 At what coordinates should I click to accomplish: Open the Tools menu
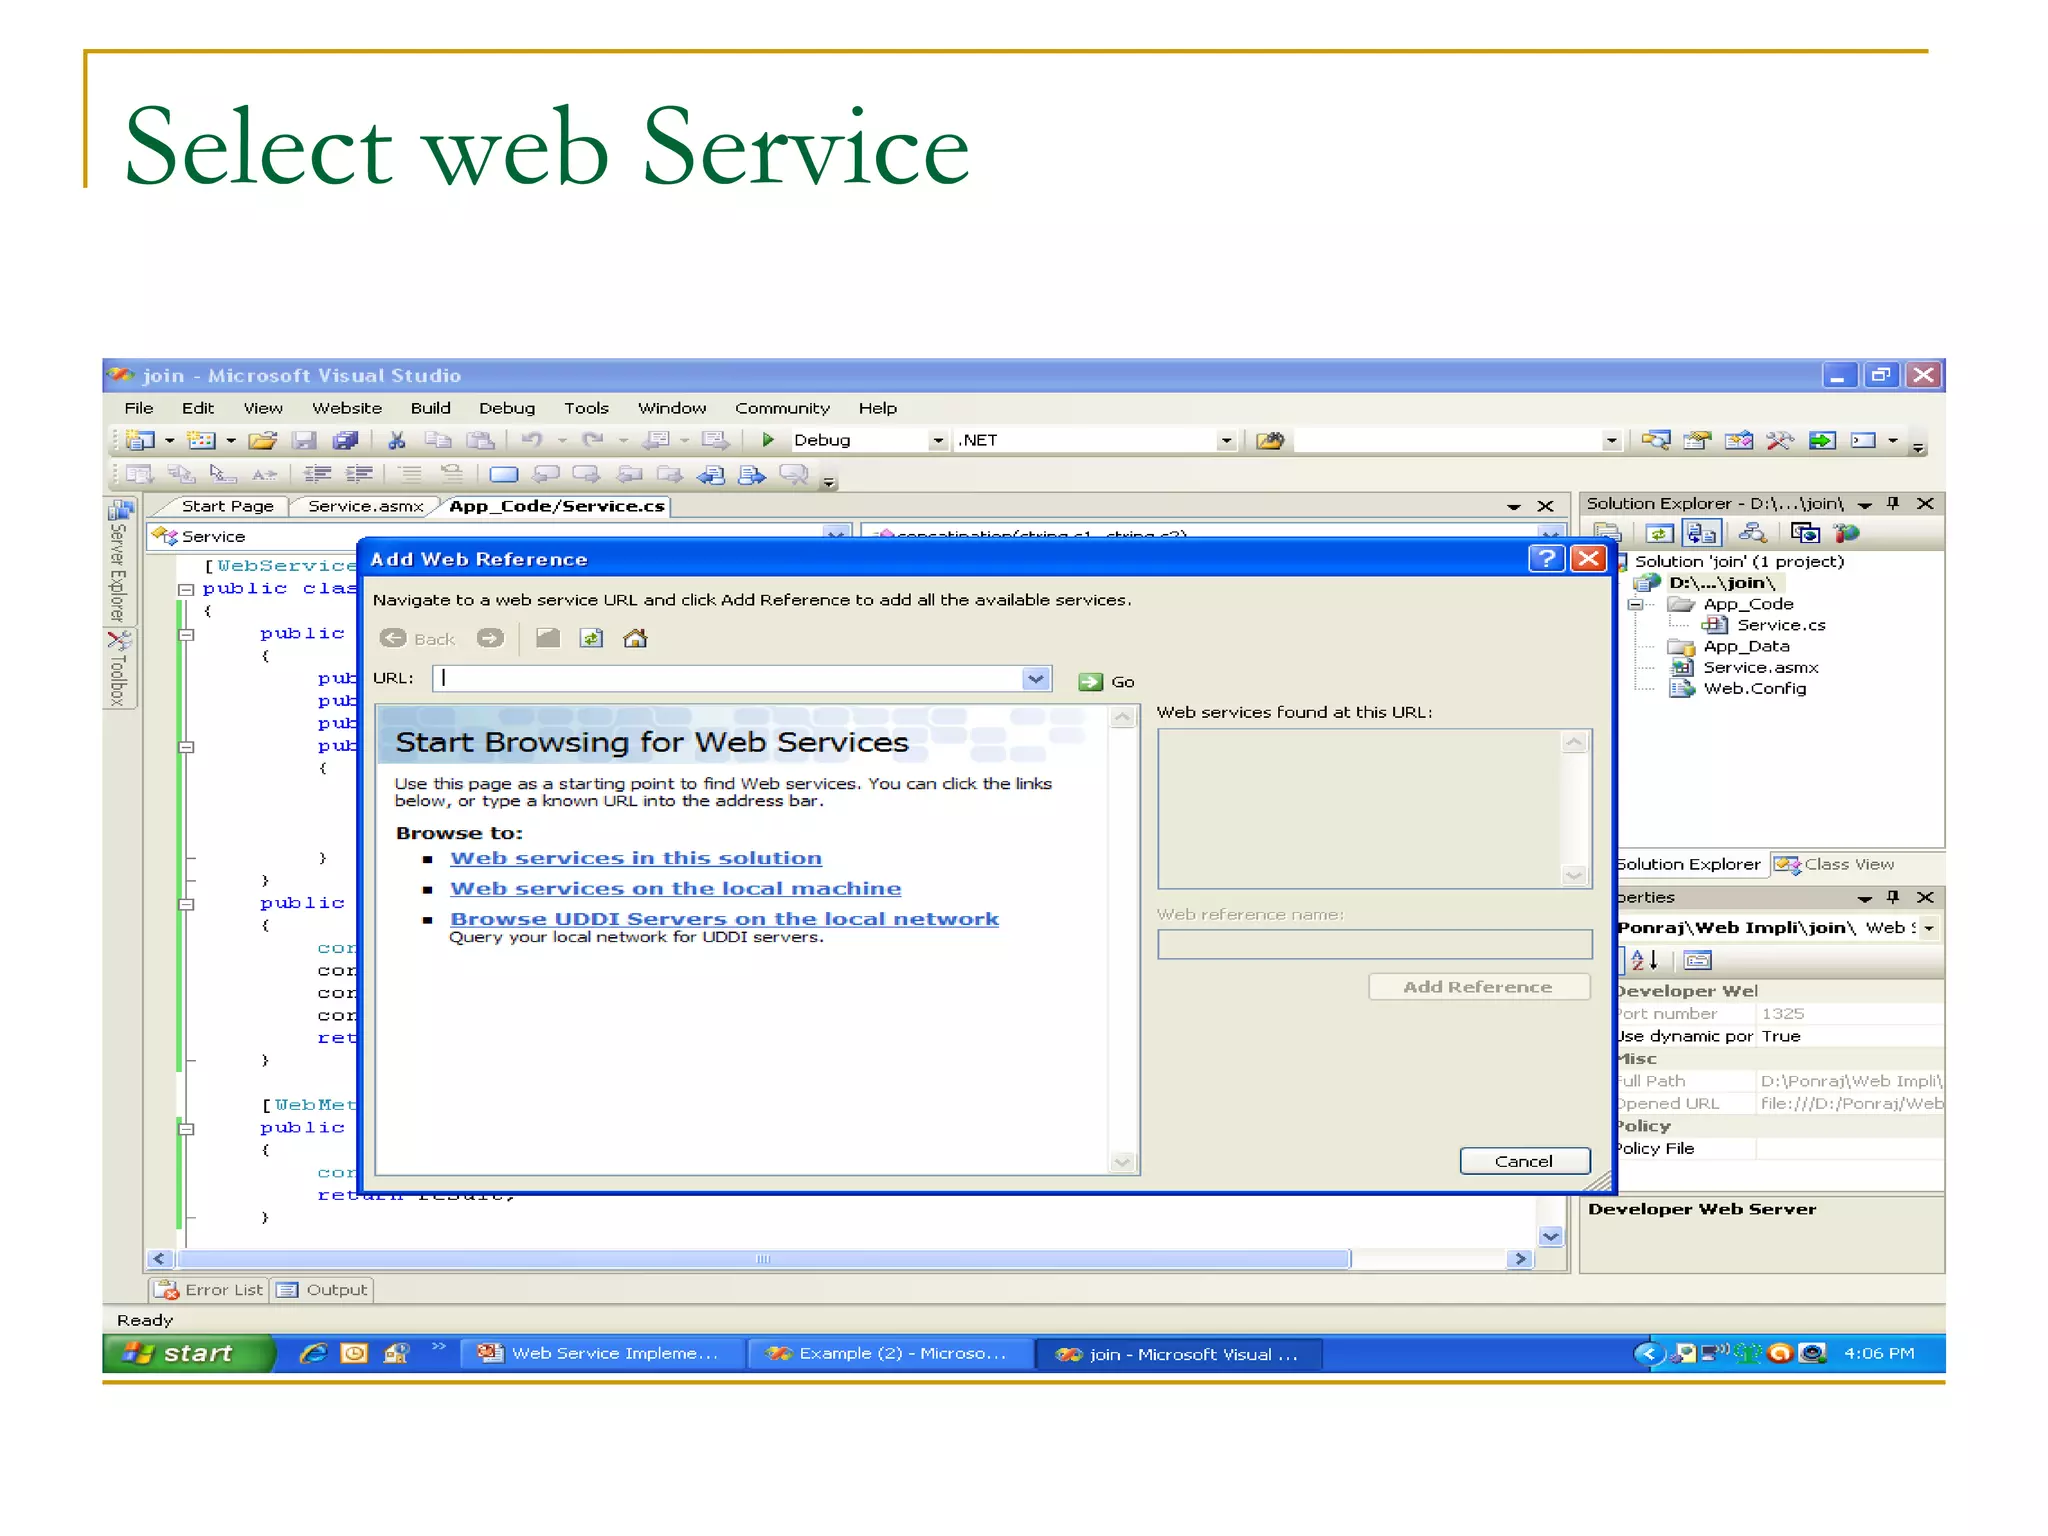(x=586, y=408)
